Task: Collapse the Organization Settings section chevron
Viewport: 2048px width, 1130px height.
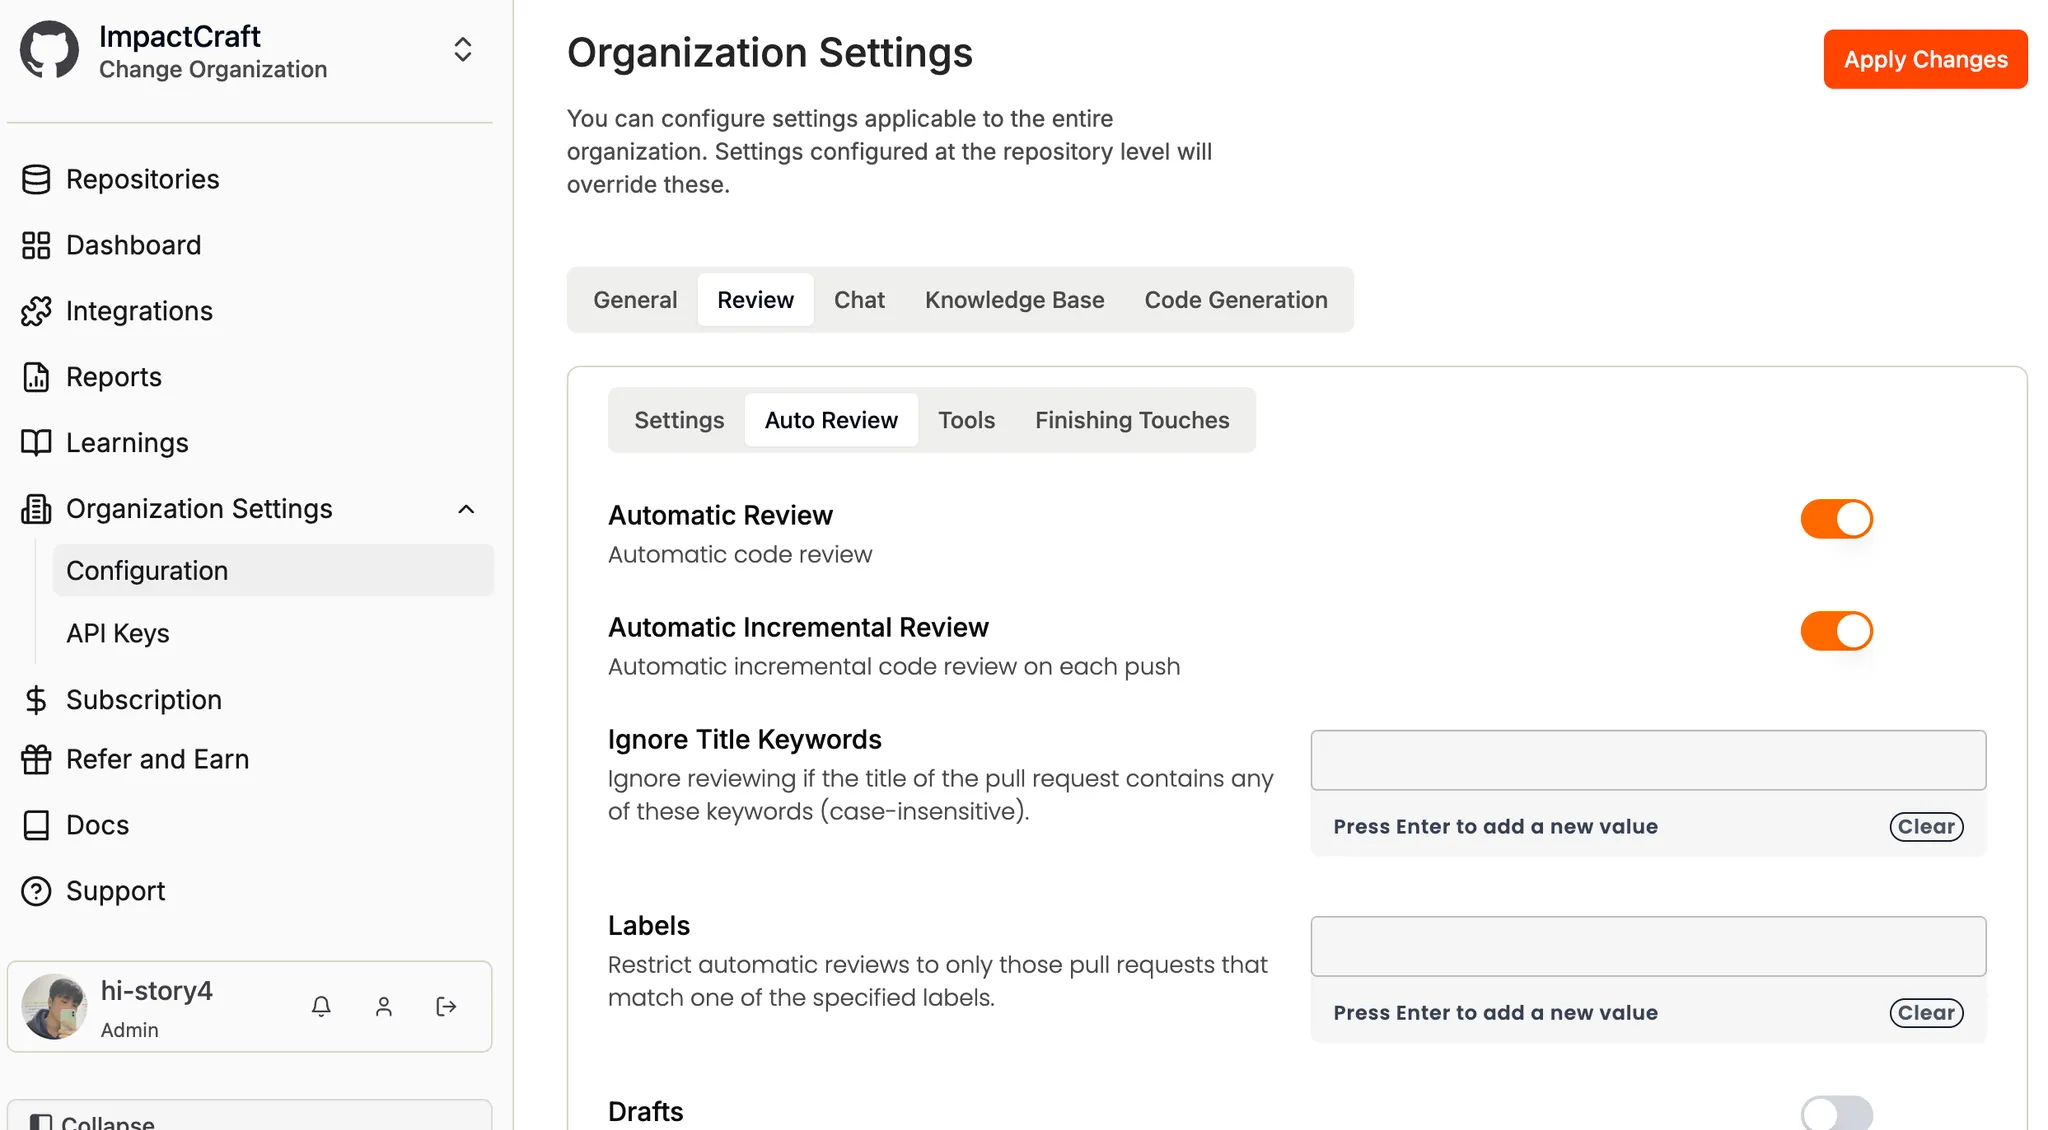Action: click(466, 509)
